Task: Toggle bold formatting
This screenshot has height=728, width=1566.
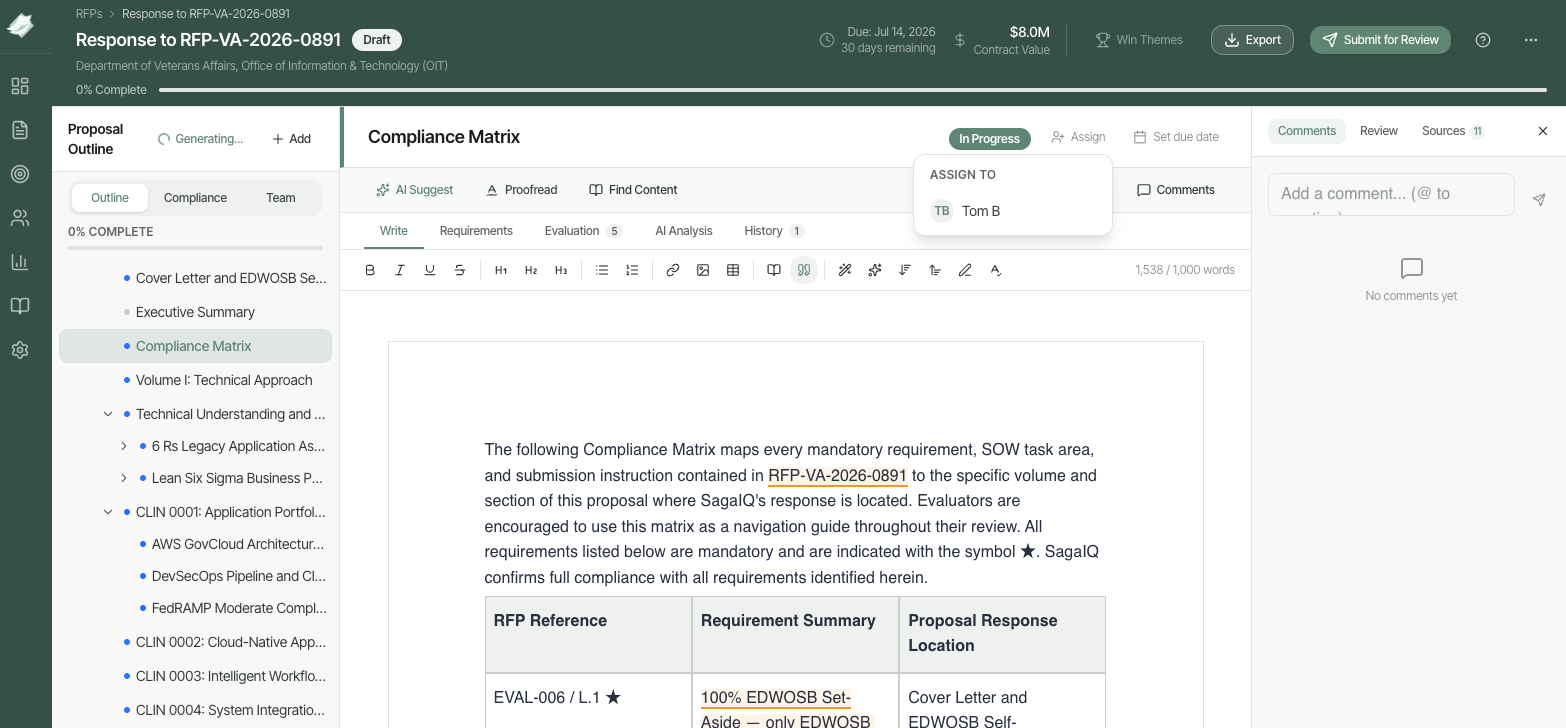Action: pyautogui.click(x=370, y=270)
